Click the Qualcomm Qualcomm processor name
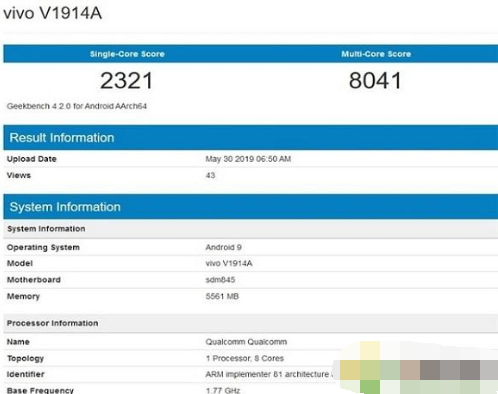This screenshot has width=498, height=394. click(x=246, y=342)
